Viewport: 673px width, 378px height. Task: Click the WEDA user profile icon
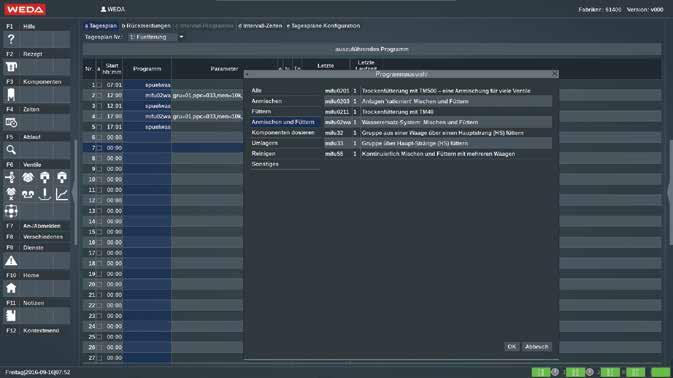pyautogui.click(x=103, y=9)
